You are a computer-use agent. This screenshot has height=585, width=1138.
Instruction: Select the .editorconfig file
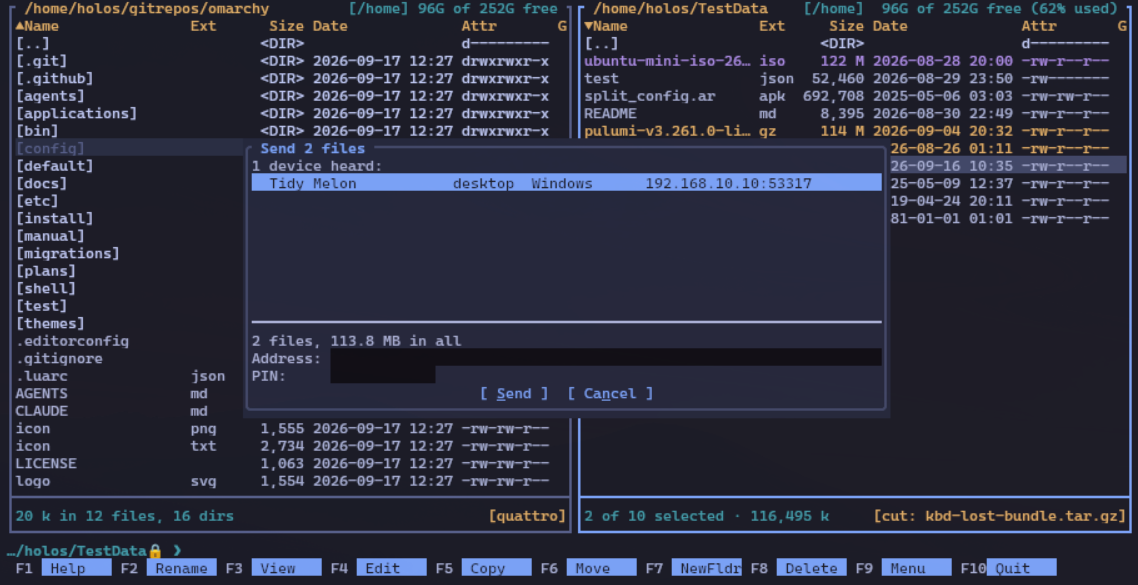tap(129, 340)
